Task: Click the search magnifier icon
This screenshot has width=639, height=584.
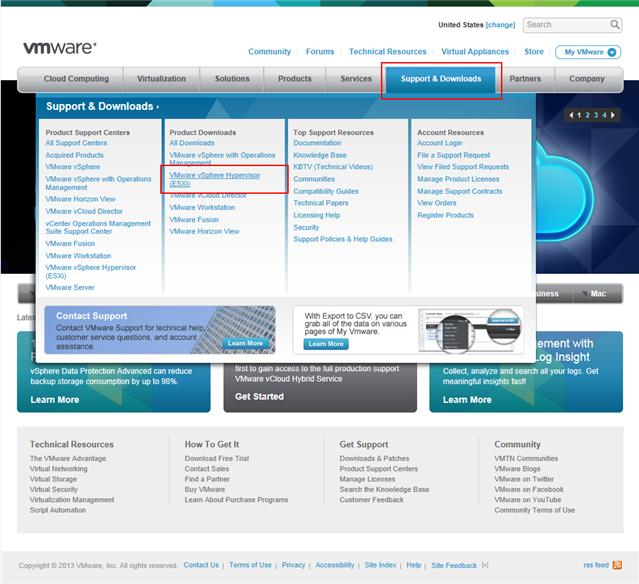Action: (615, 25)
